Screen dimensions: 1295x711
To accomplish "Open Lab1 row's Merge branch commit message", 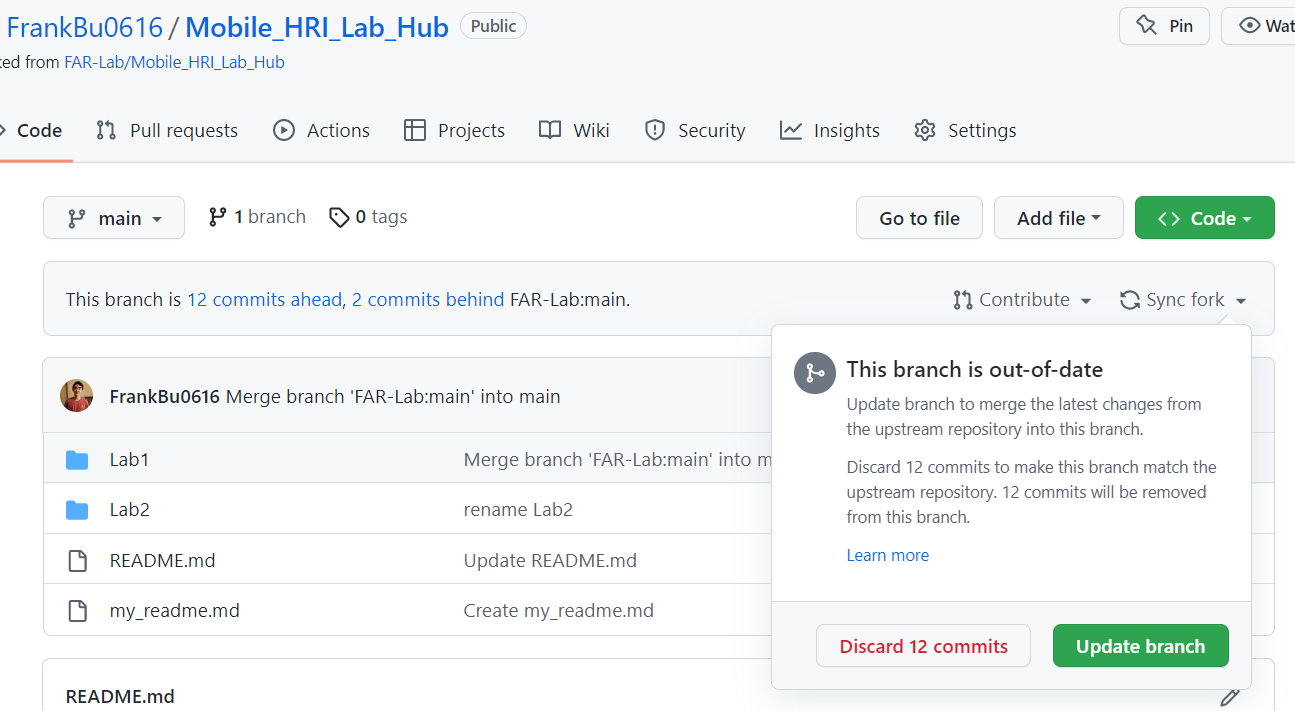I will tap(617, 459).
